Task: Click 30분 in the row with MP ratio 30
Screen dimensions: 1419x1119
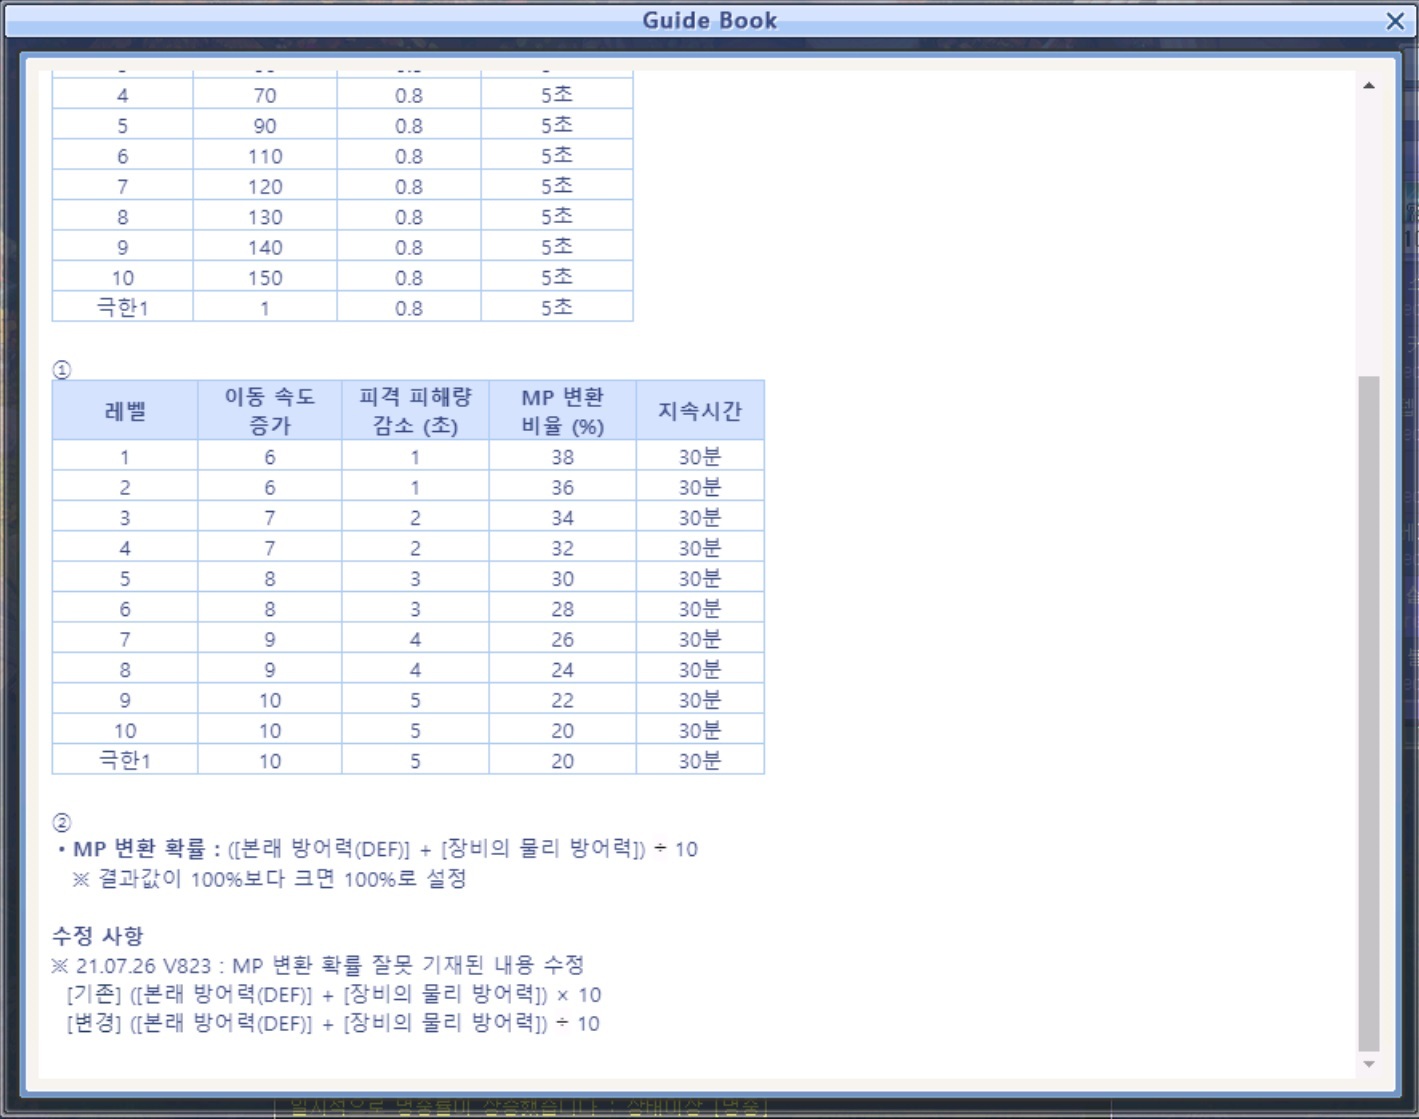Action: 700,579
